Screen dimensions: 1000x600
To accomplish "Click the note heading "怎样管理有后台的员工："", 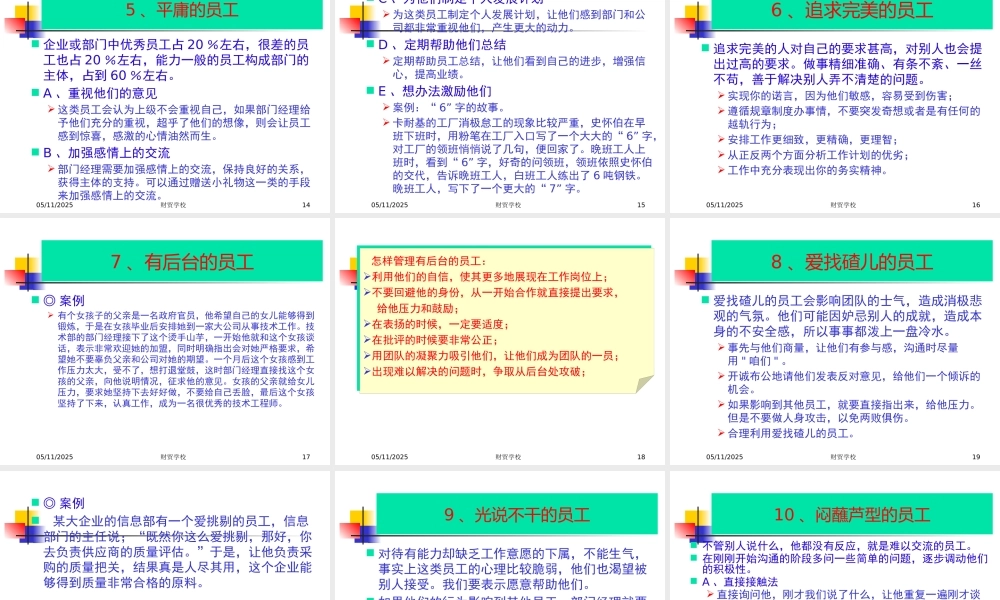I will tap(429, 261).
